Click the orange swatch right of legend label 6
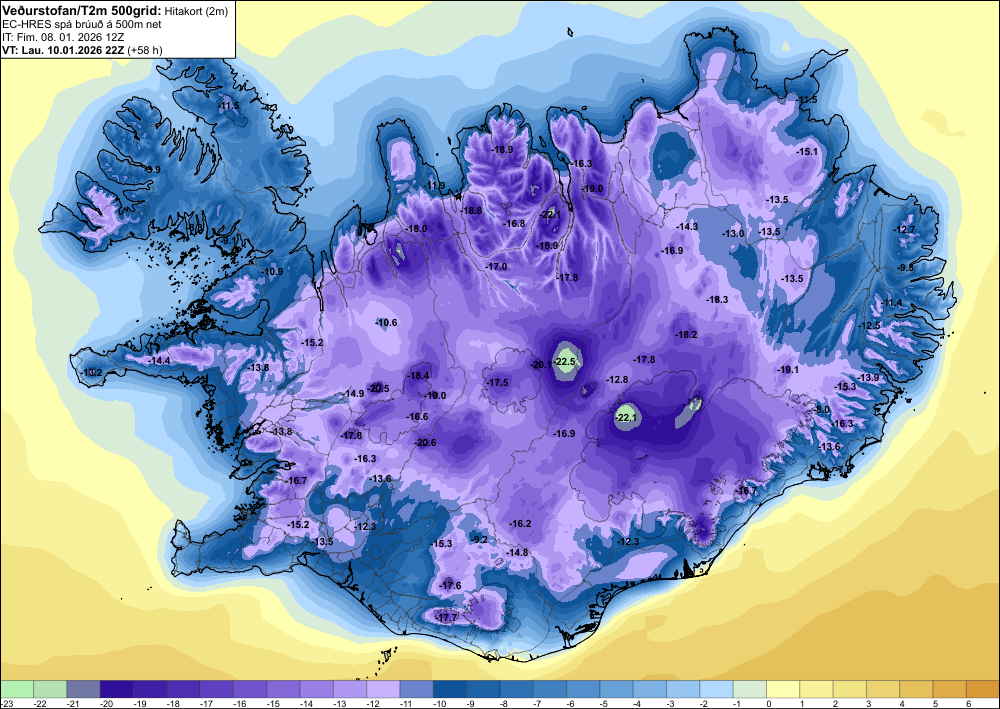Viewport: 1000px width, 709px height. click(x=983, y=689)
